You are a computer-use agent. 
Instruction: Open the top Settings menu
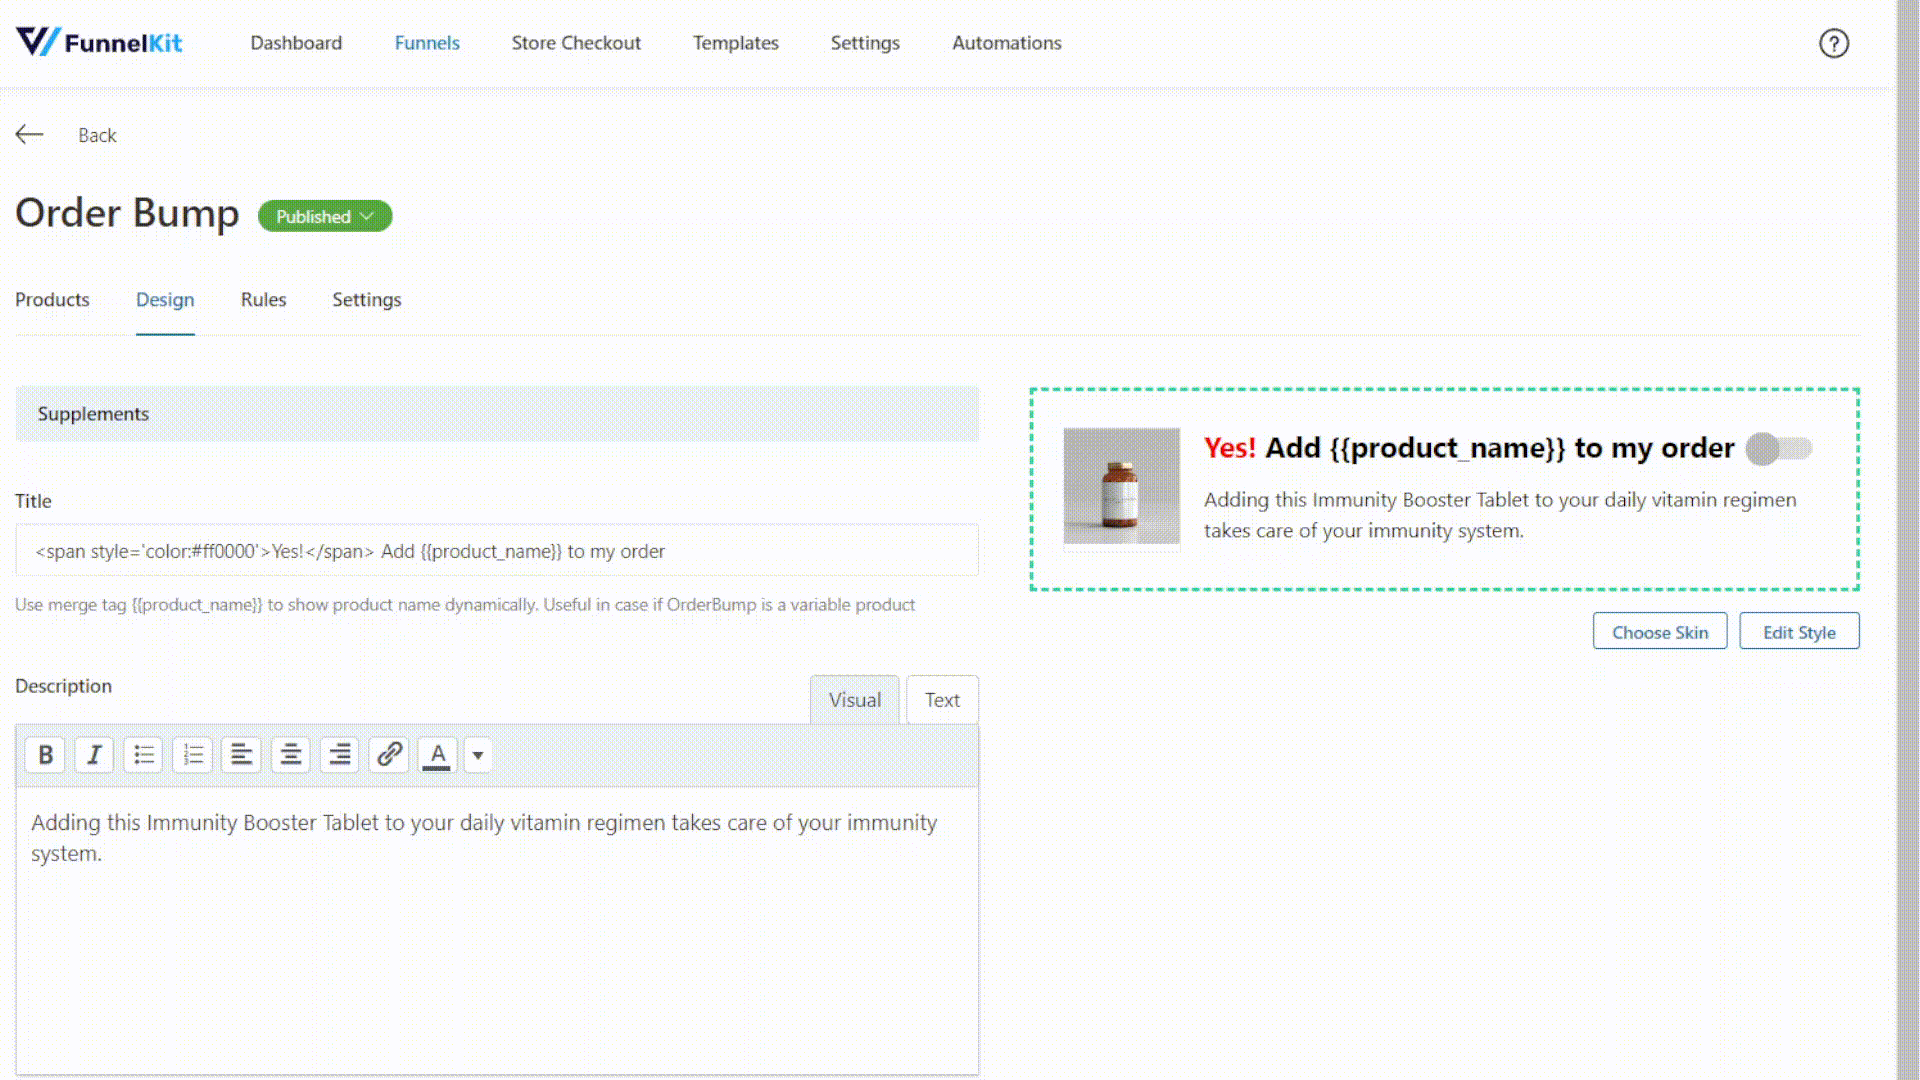[x=865, y=43]
